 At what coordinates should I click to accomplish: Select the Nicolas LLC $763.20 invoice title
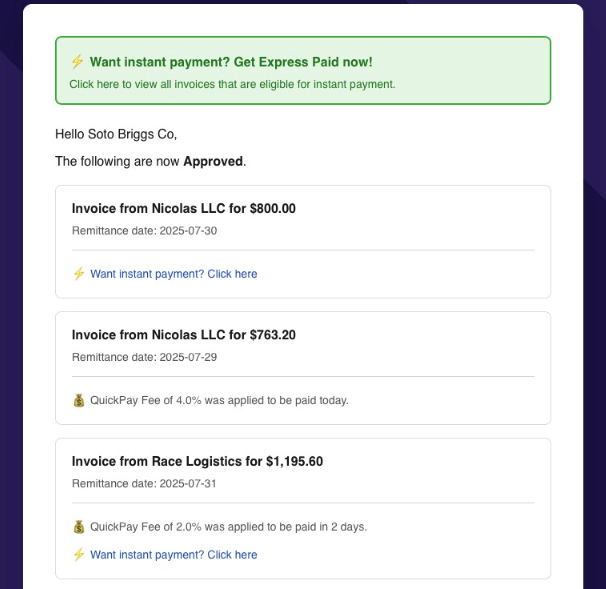183,335
